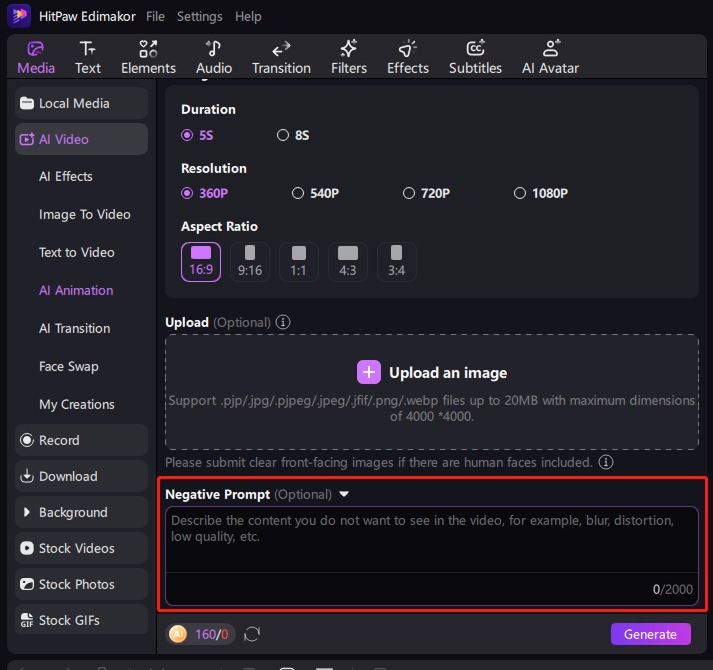Choose 360P resolution
This screenshot has width=713, height=670.
click(x=205, y=193)
